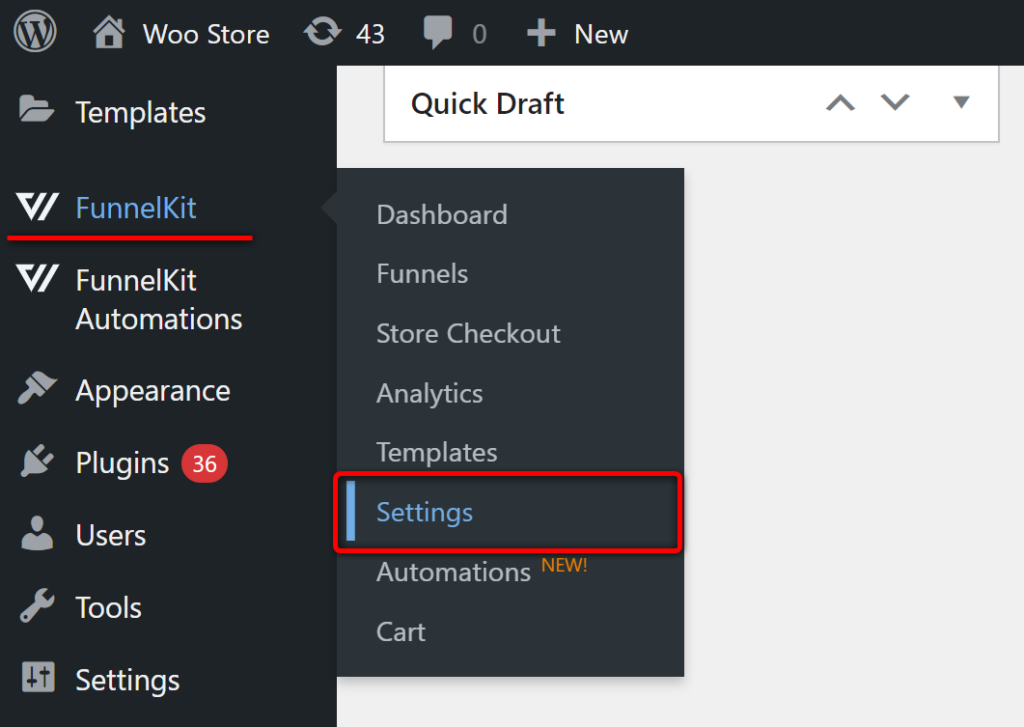The height and width of the screenshot is (727, 1024).
Task: Open Woo Store via the home icon
Action: click(108, 32)
